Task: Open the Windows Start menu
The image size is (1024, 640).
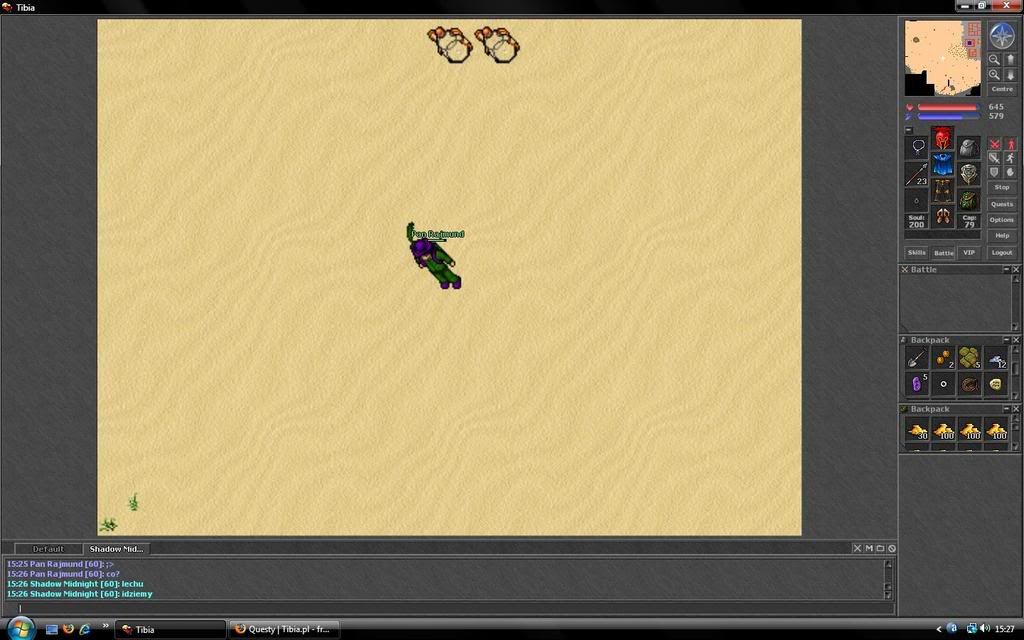Action: (x=21, y=629)
